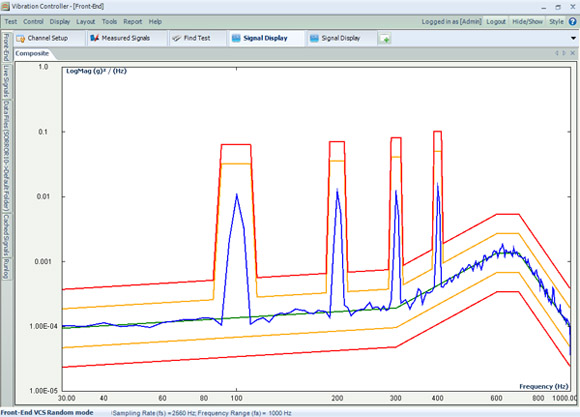Click the 1.00E-04 Y-axis tick label

[44, 326]
